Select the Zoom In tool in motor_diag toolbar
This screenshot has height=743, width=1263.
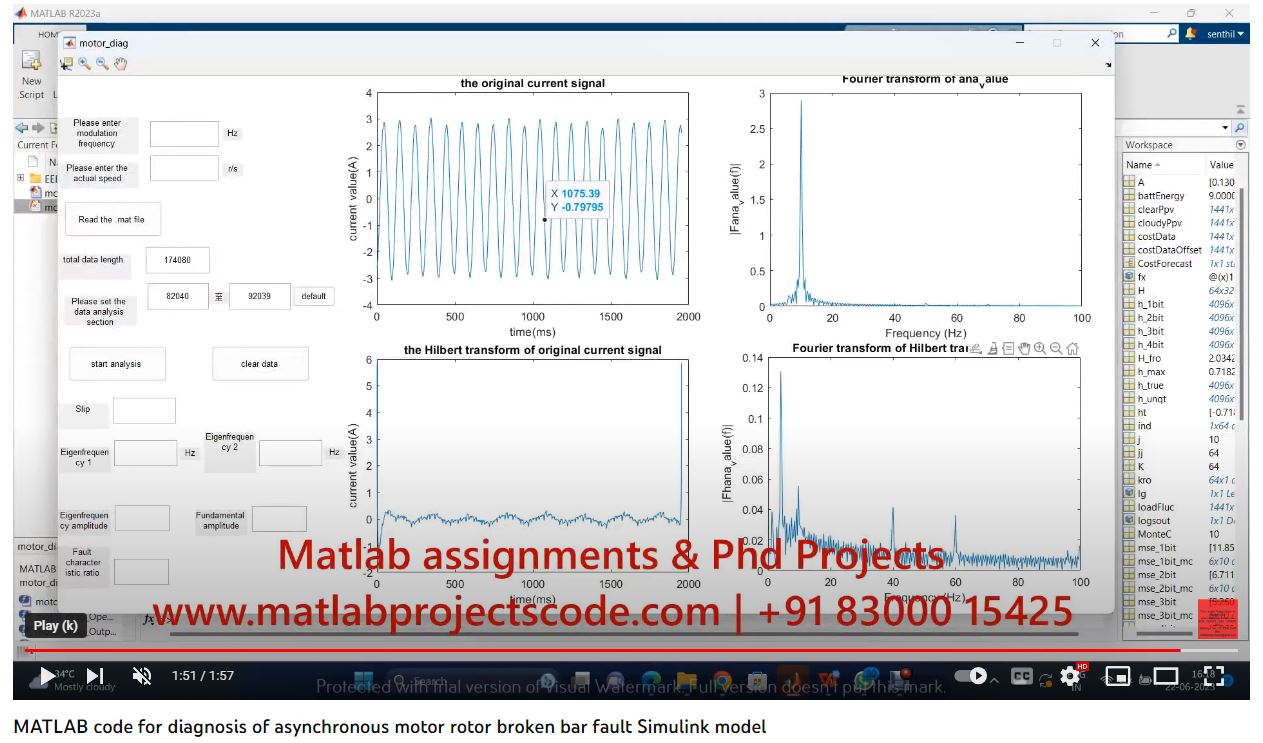85,64
